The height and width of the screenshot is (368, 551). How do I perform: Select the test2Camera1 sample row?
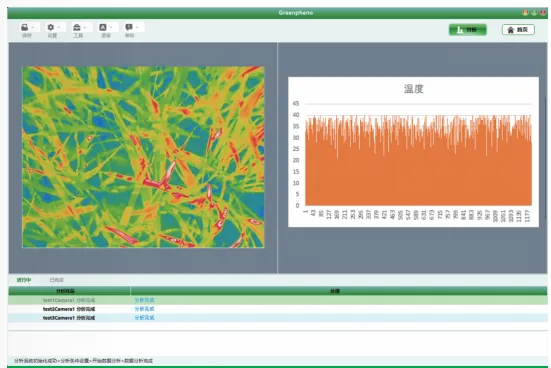pyautogui.click(x=278, y=309)
